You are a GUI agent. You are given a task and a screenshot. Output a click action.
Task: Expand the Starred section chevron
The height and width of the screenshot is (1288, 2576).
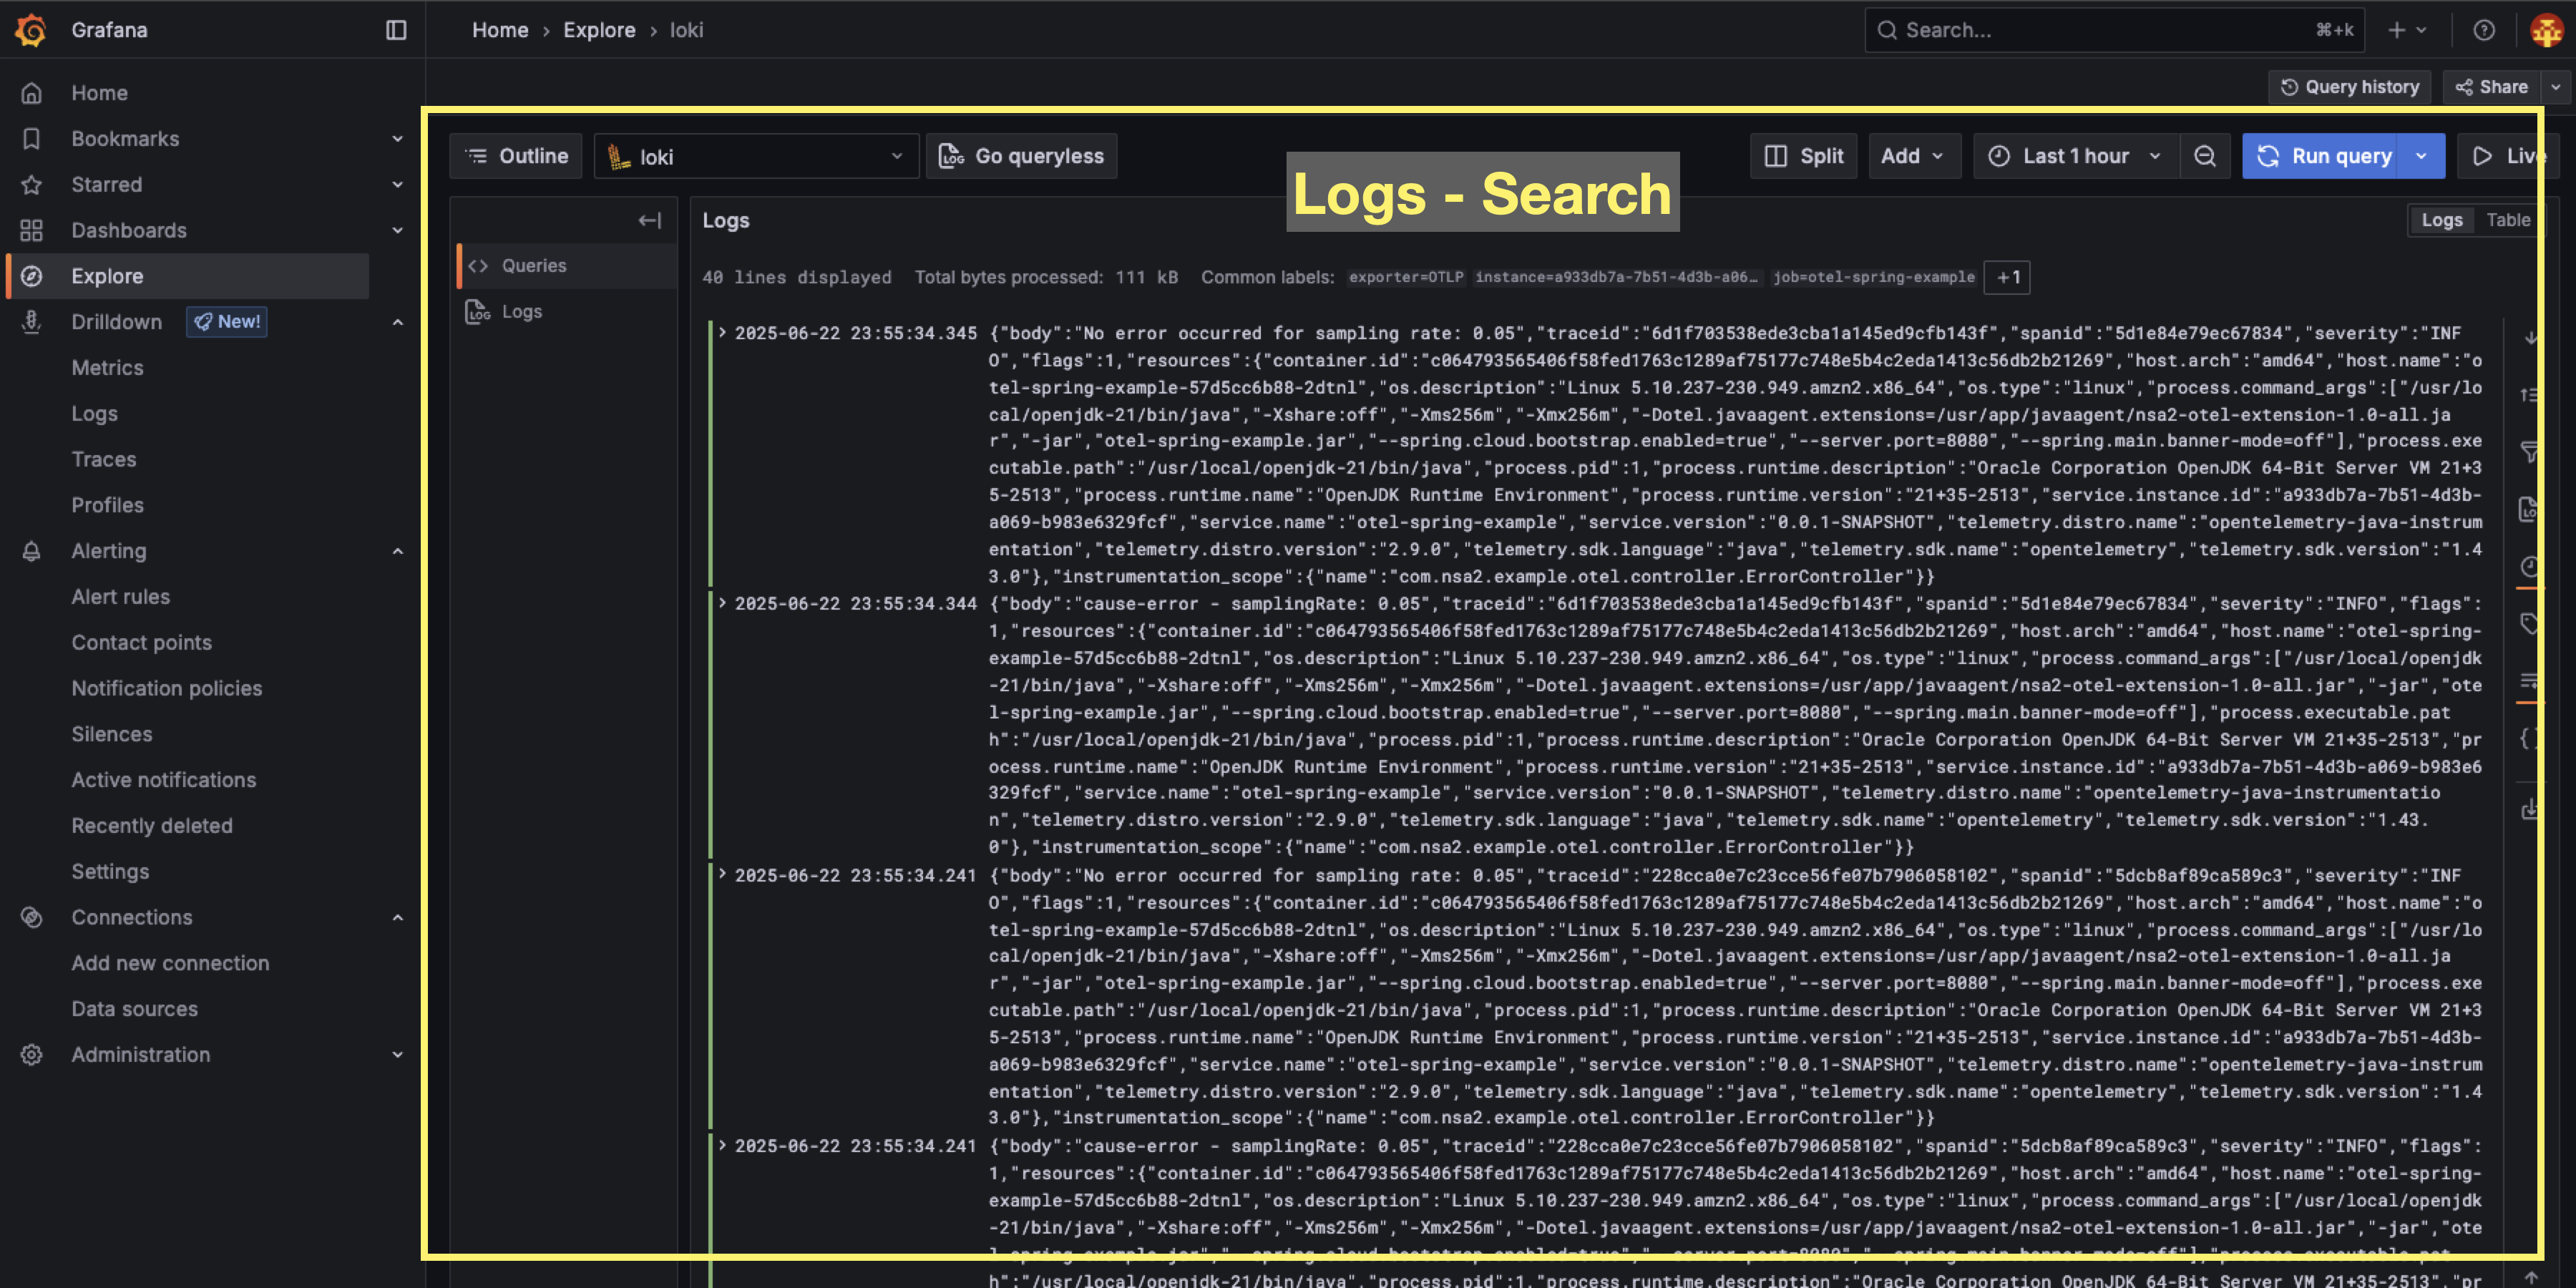coord(397,185)
